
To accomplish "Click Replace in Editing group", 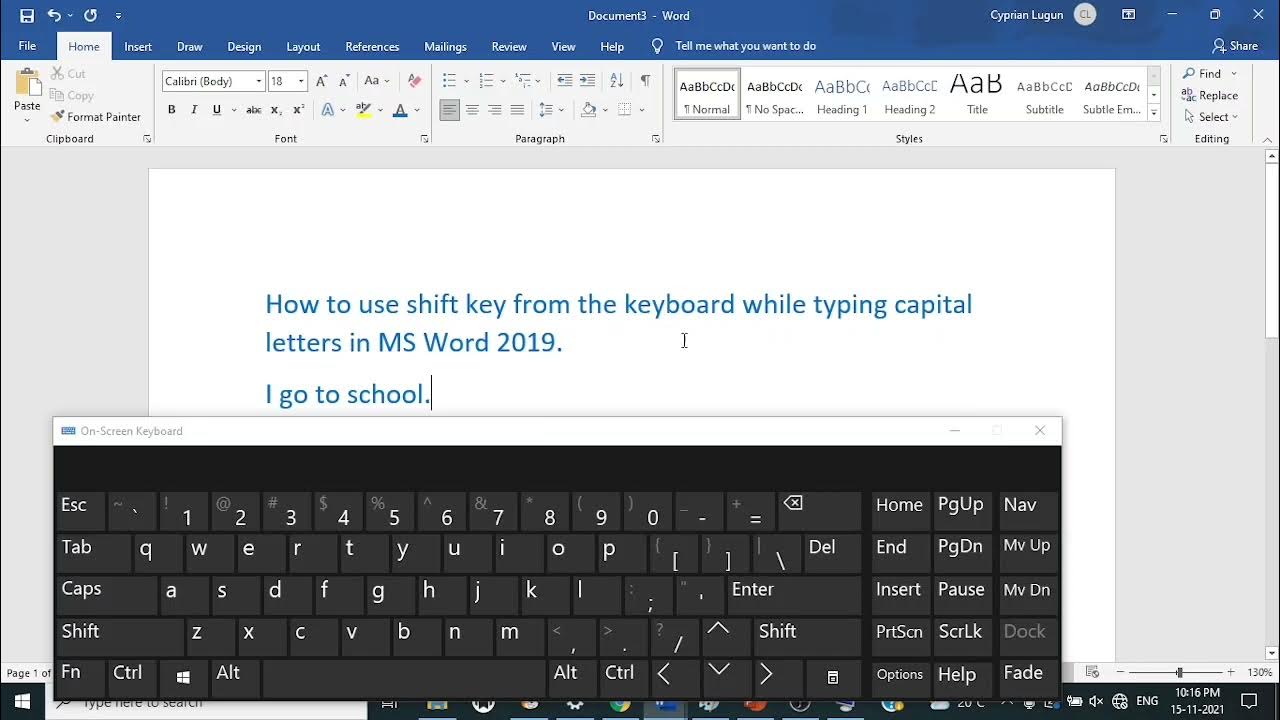I will 1210,95.
